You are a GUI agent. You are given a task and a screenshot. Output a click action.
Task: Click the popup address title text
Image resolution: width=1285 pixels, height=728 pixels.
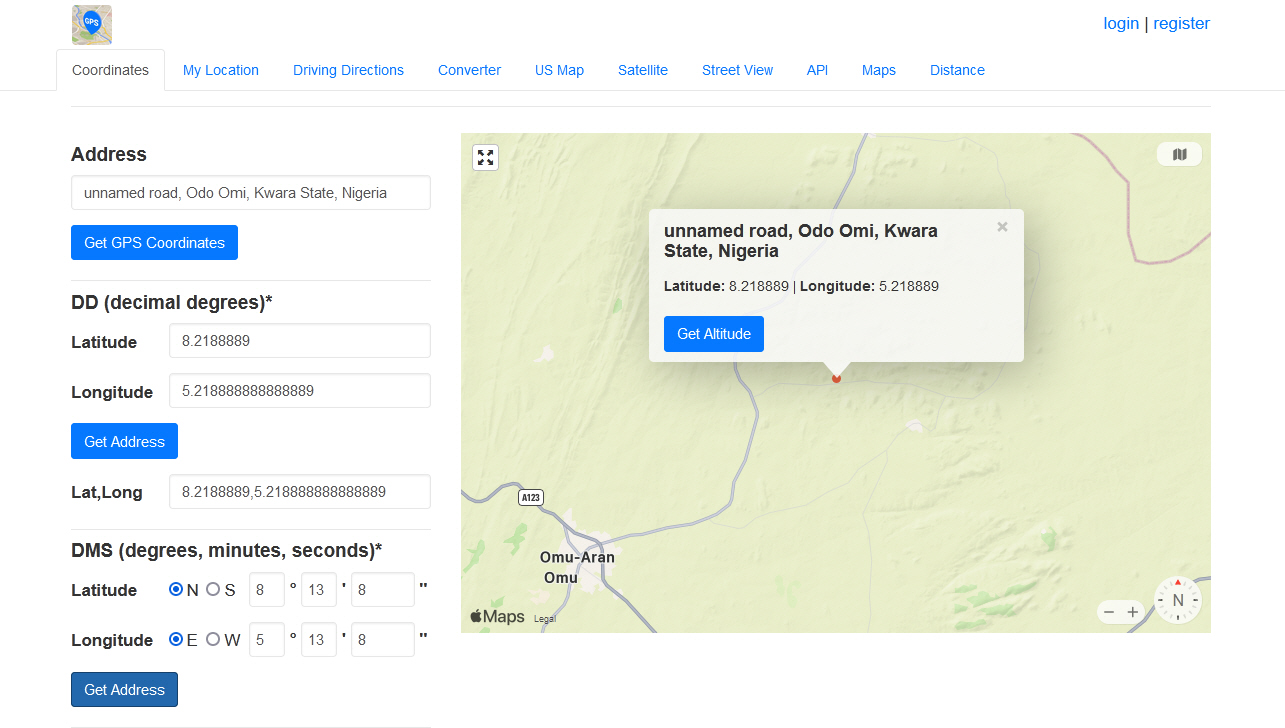coord(801,241)
